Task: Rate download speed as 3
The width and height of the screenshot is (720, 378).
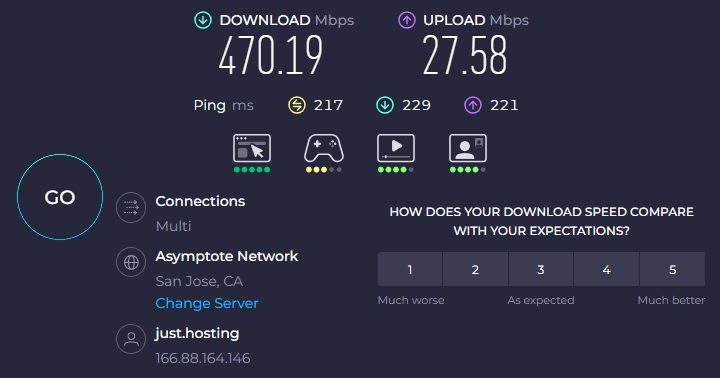Action: (541, 269)
